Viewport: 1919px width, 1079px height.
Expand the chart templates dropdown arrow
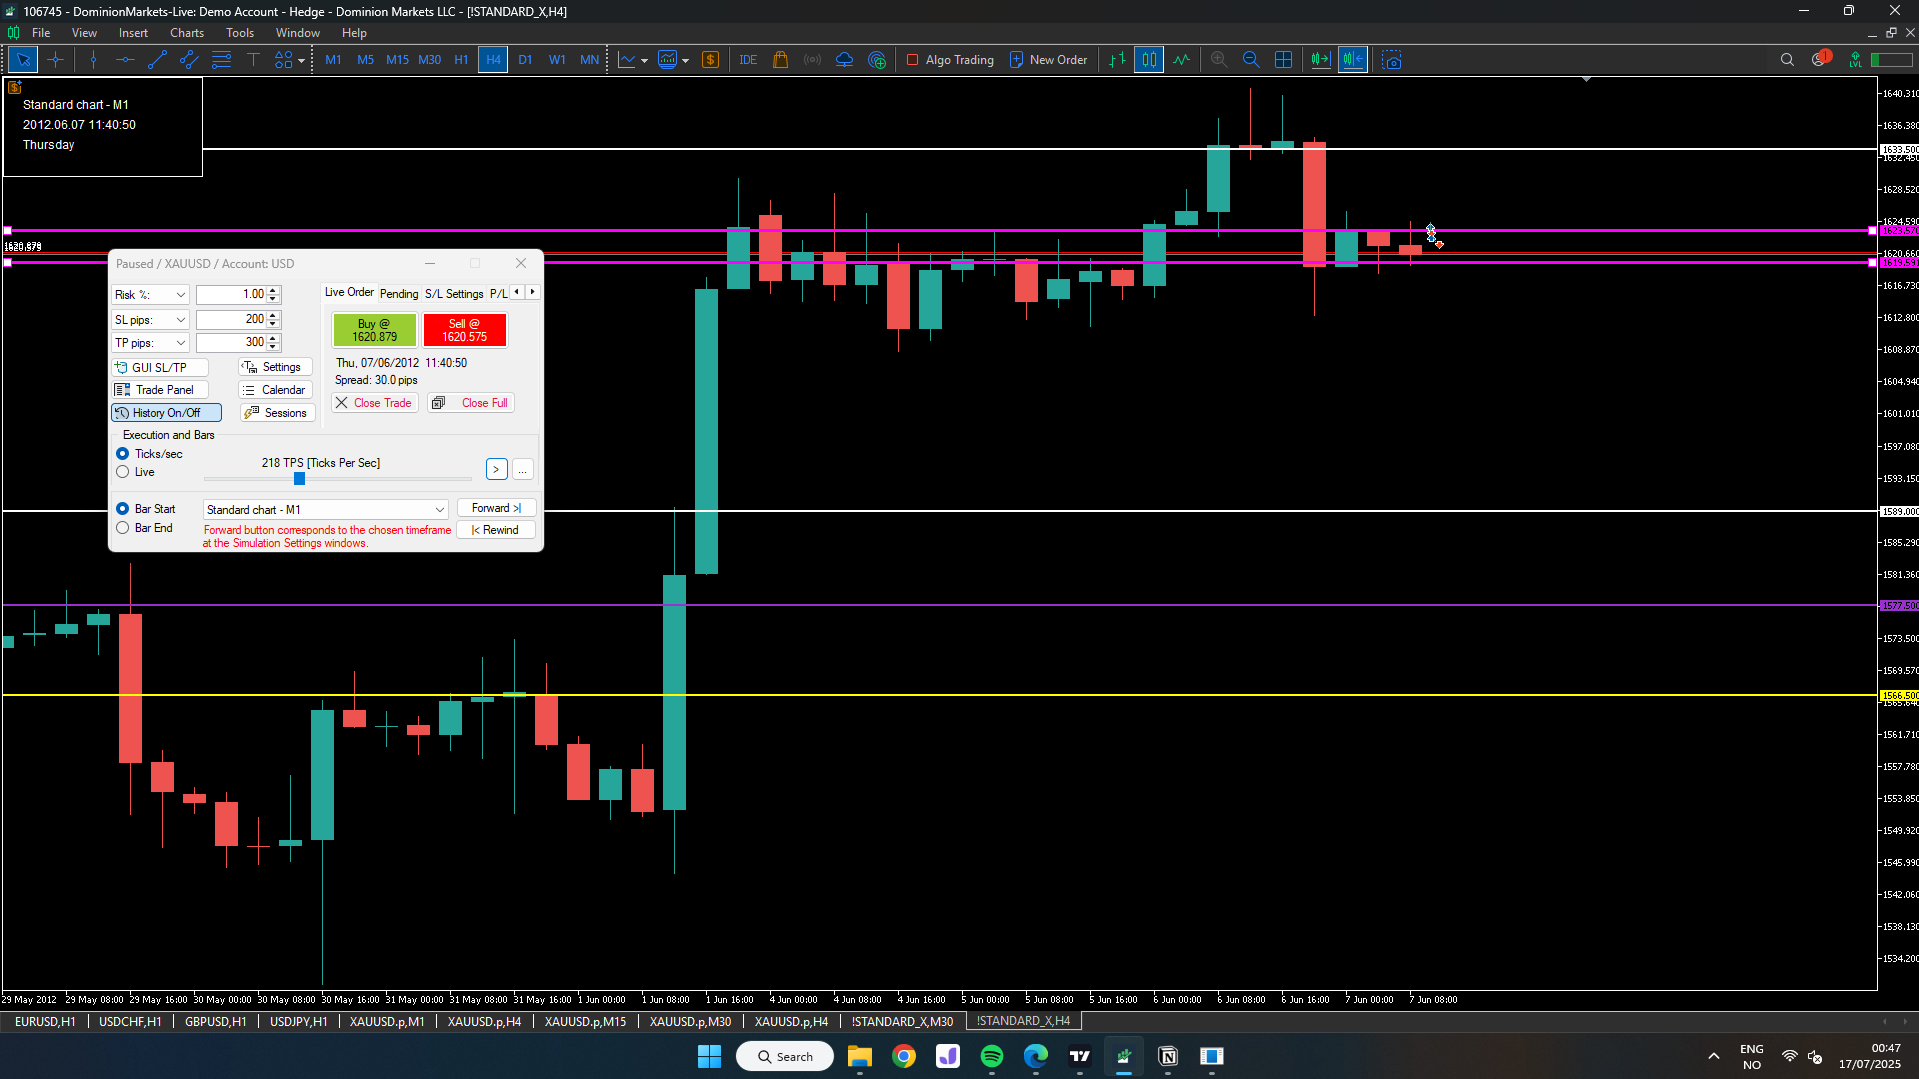[685, 61]
